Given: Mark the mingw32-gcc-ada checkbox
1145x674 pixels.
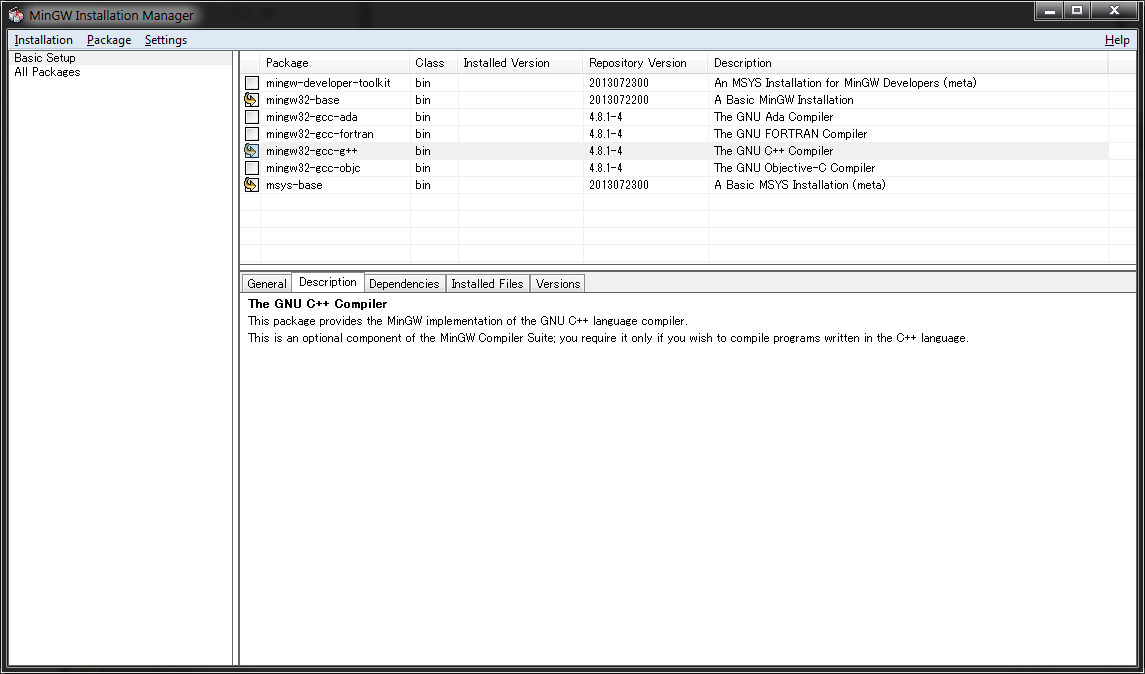Looking at the screenshot, I should pyautogui.click(x=251, y=117).
